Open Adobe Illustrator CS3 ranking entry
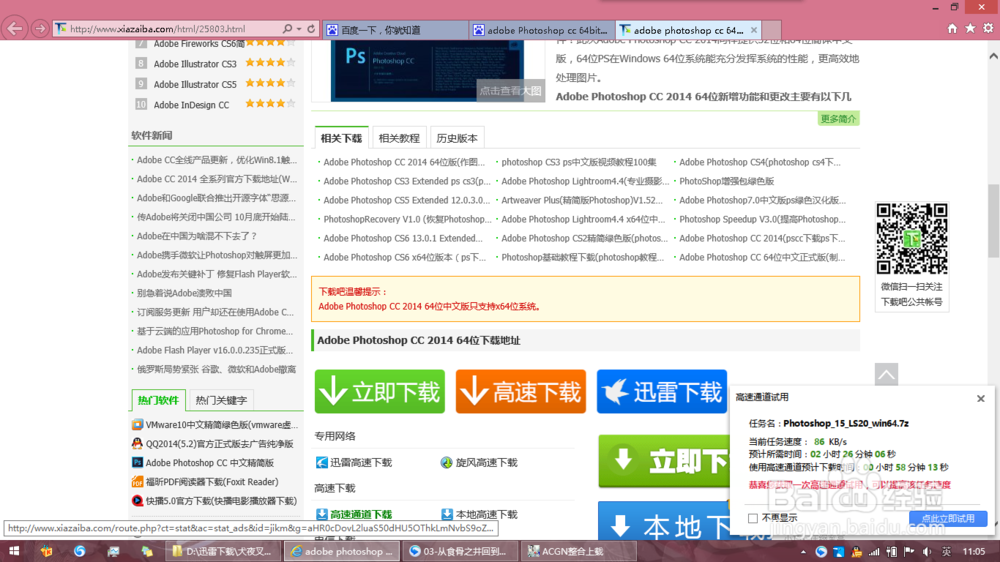This screenshot has height=562, width=1000. (x=195, y=64)
